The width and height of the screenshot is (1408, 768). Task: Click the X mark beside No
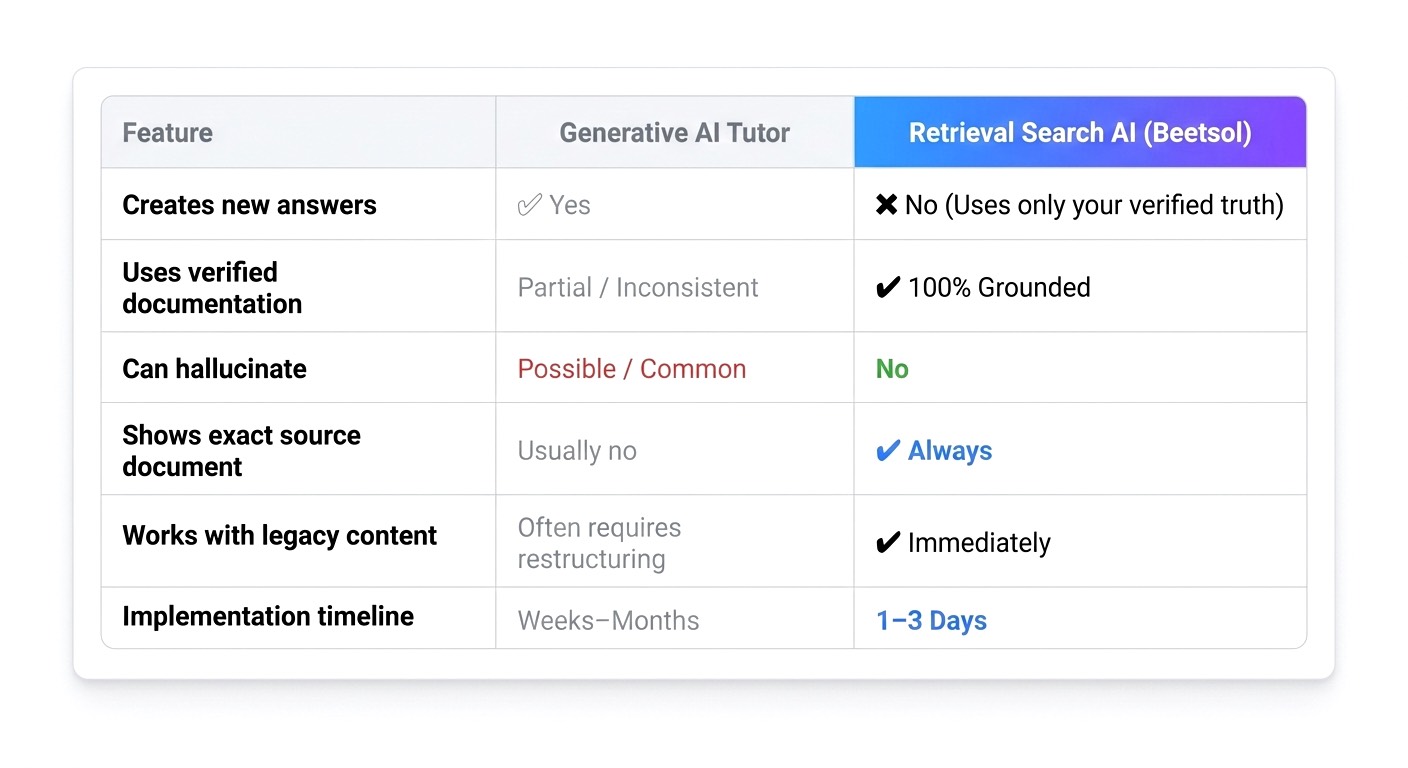click(x=886, y=205)
